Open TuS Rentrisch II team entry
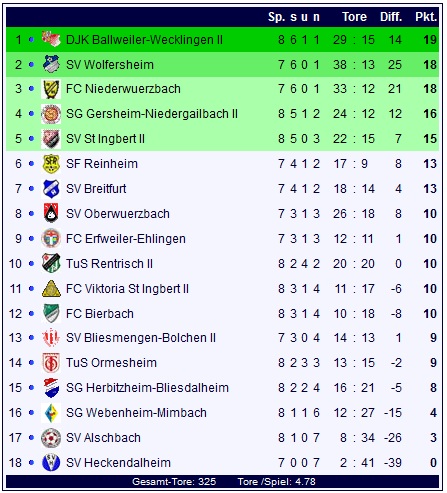447x493 pixels. pos(109,264)
